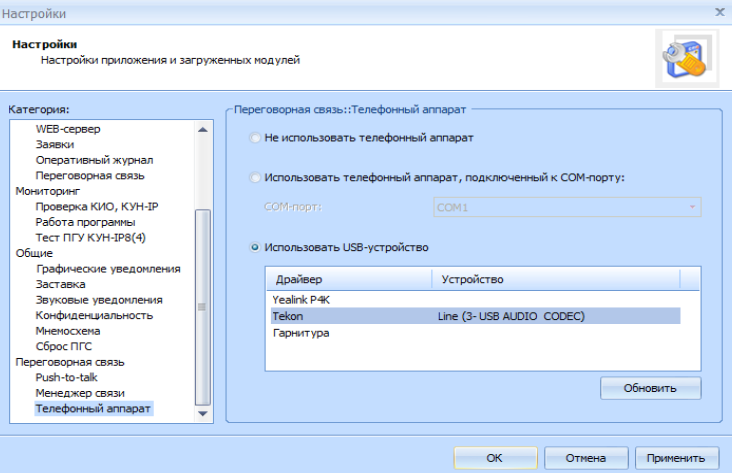Image resolution: width=732 pixels, height=473 pixels.
Task: Open Менеджер связи category
Action: [80, 393]
